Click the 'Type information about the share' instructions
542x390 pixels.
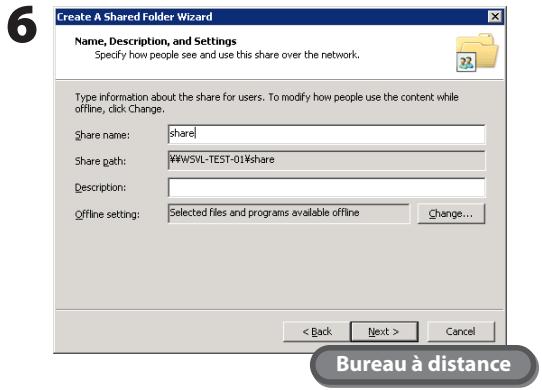point(267,103)
